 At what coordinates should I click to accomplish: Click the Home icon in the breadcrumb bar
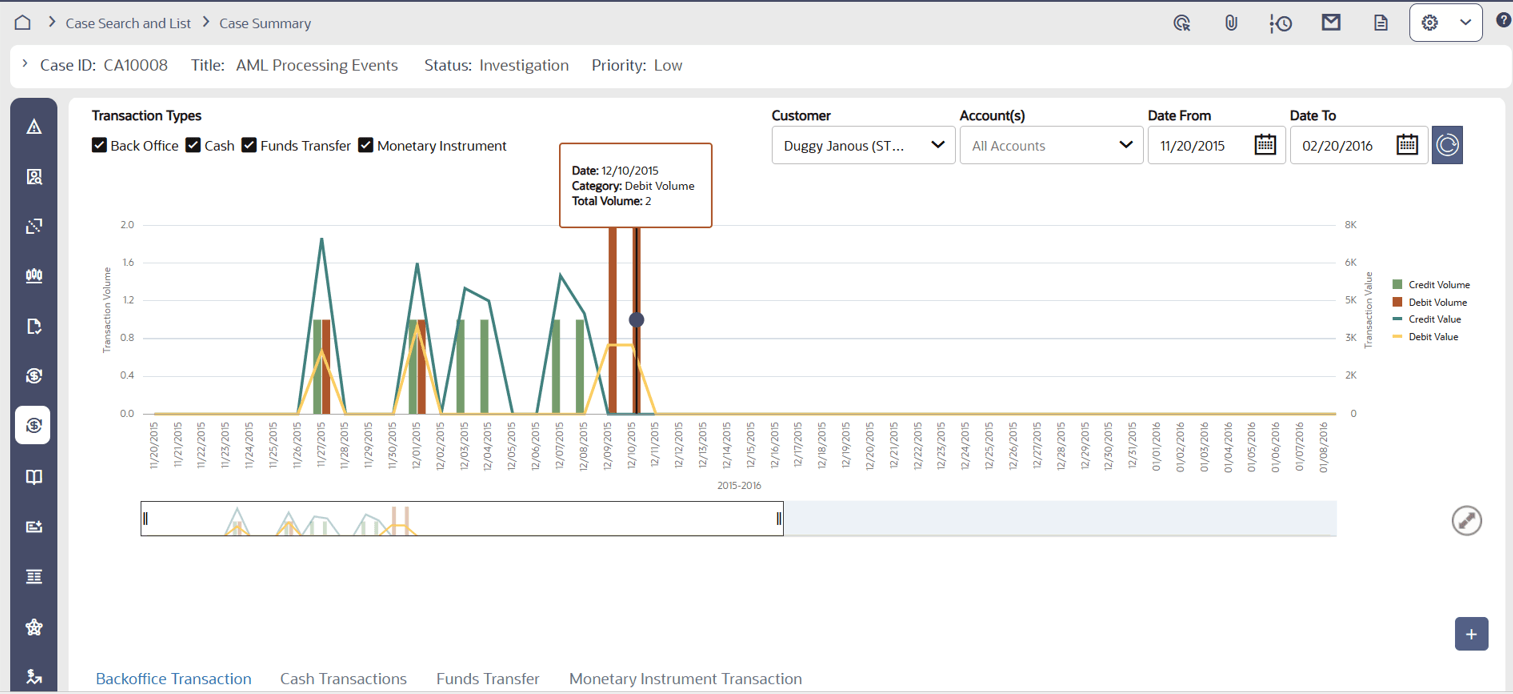pyautogui.click(x=22, y=20)
